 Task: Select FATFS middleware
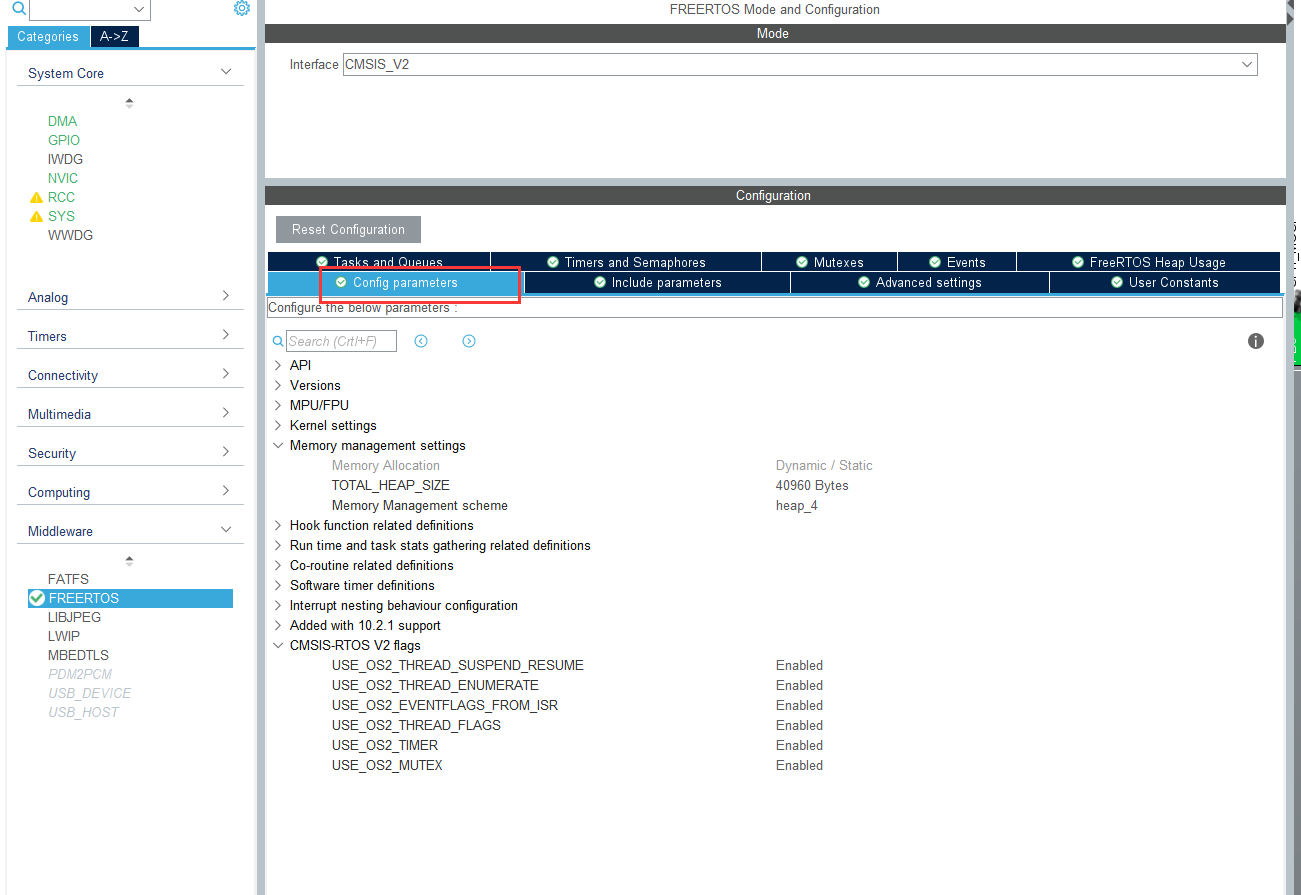68,579
